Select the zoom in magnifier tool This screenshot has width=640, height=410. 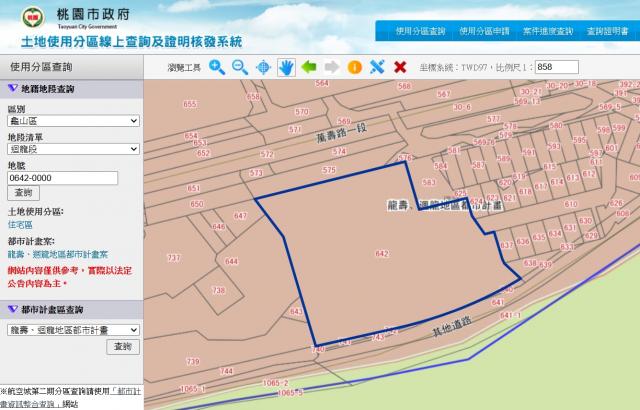[x=217, y=67]
